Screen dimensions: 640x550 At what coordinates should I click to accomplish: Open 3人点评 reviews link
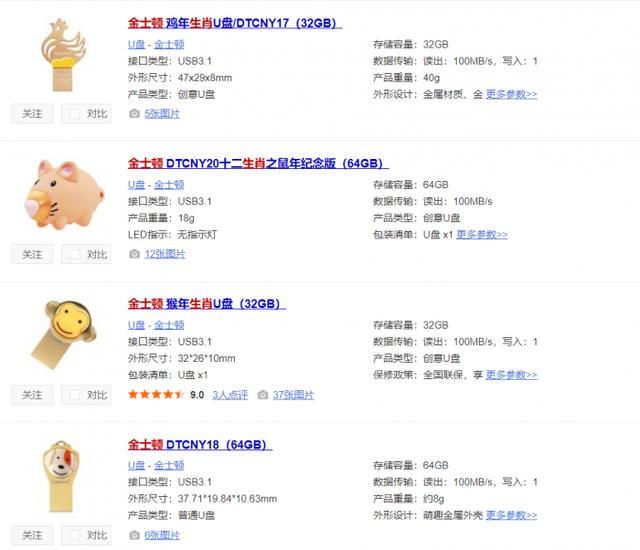tap(230, 395)
